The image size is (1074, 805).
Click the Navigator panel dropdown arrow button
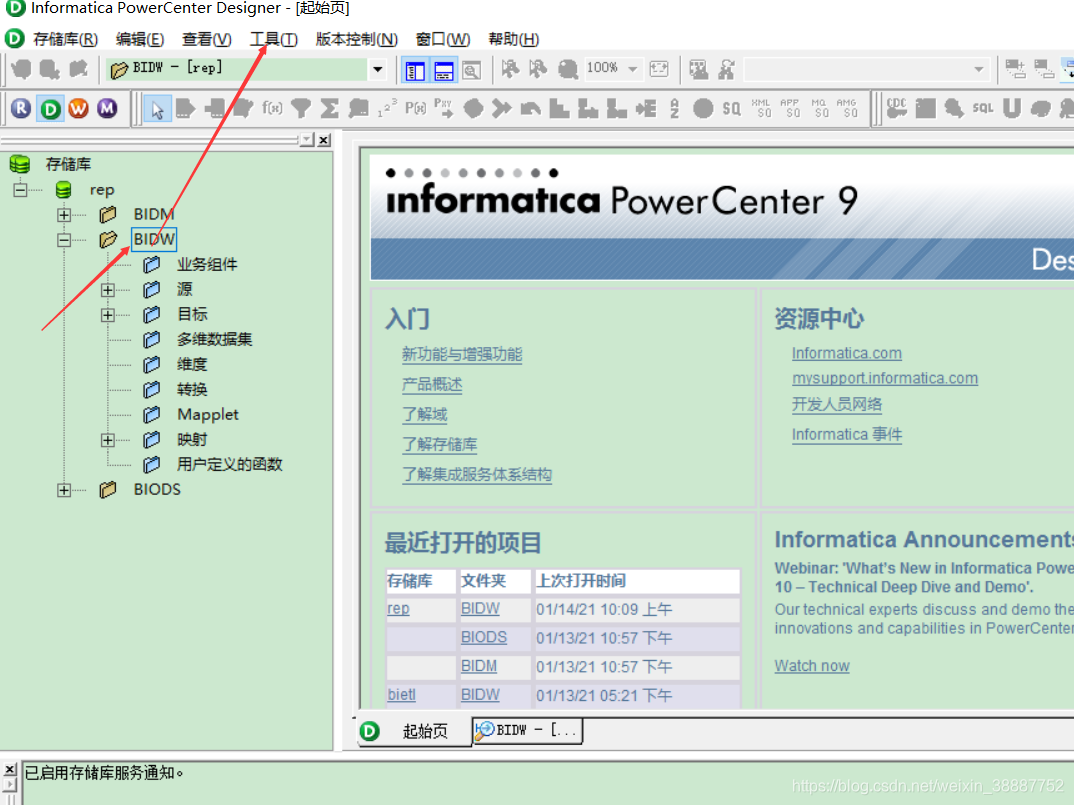(x=307, y=140)
